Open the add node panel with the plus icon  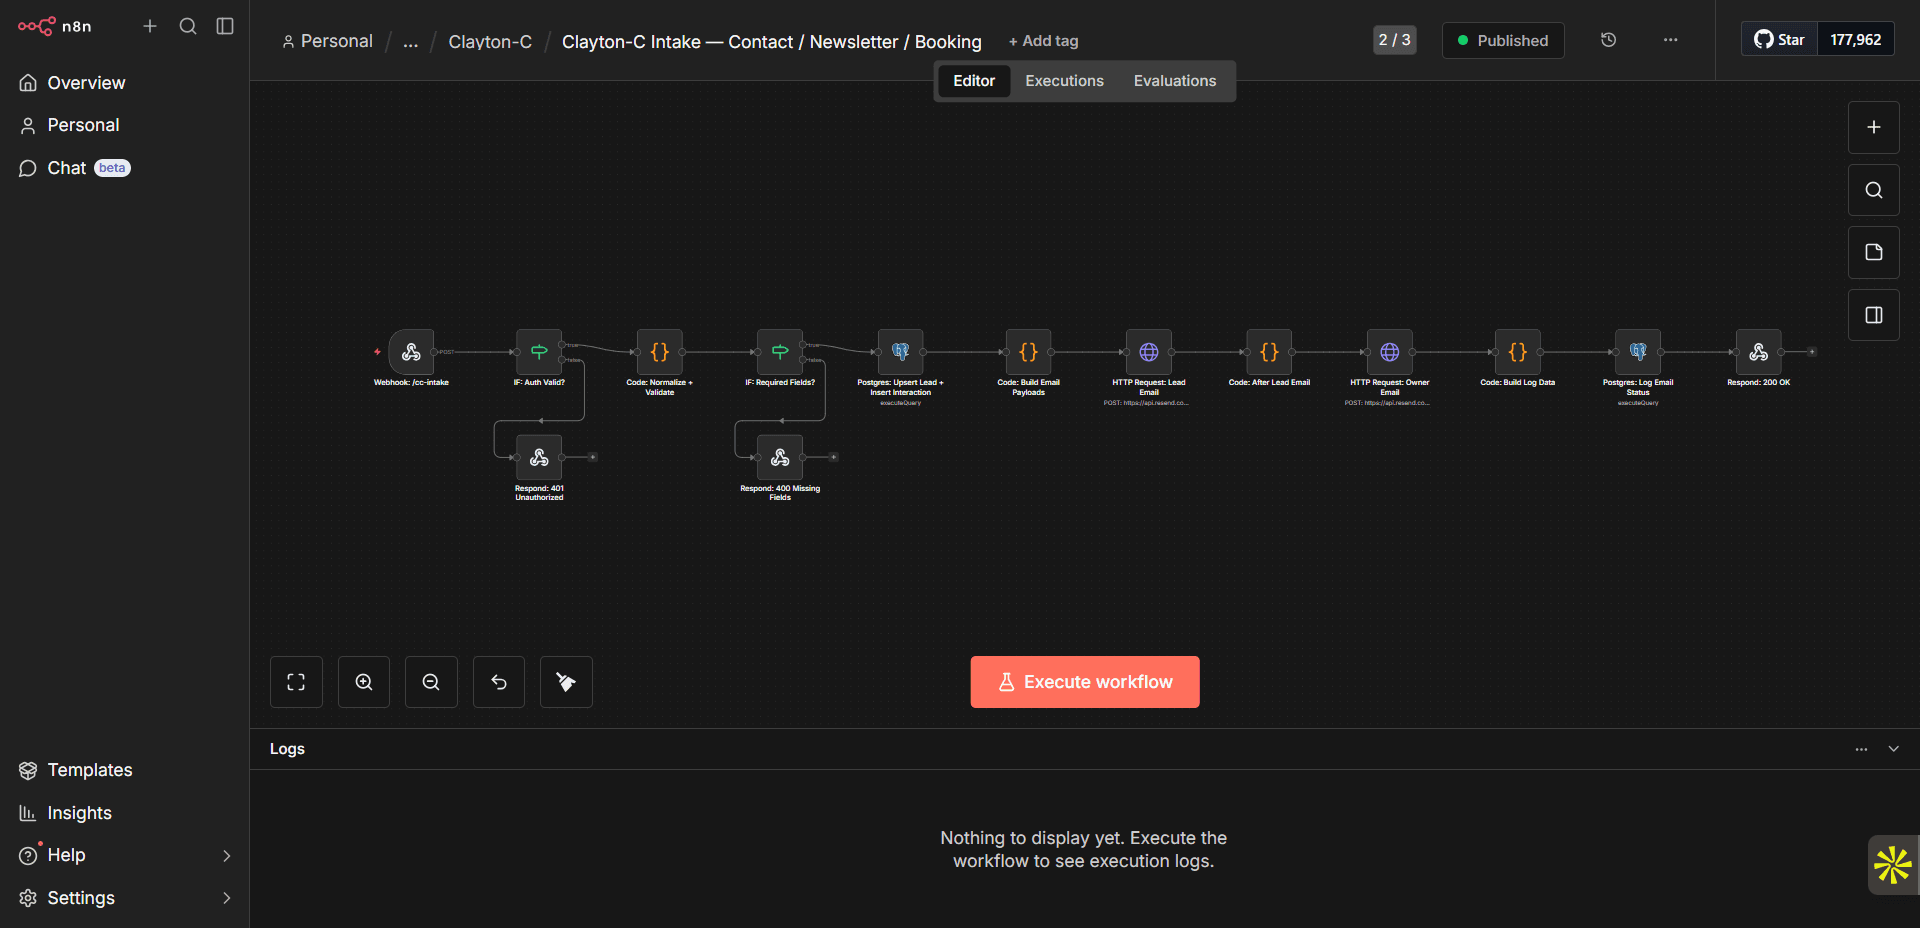pos(1873,127)
